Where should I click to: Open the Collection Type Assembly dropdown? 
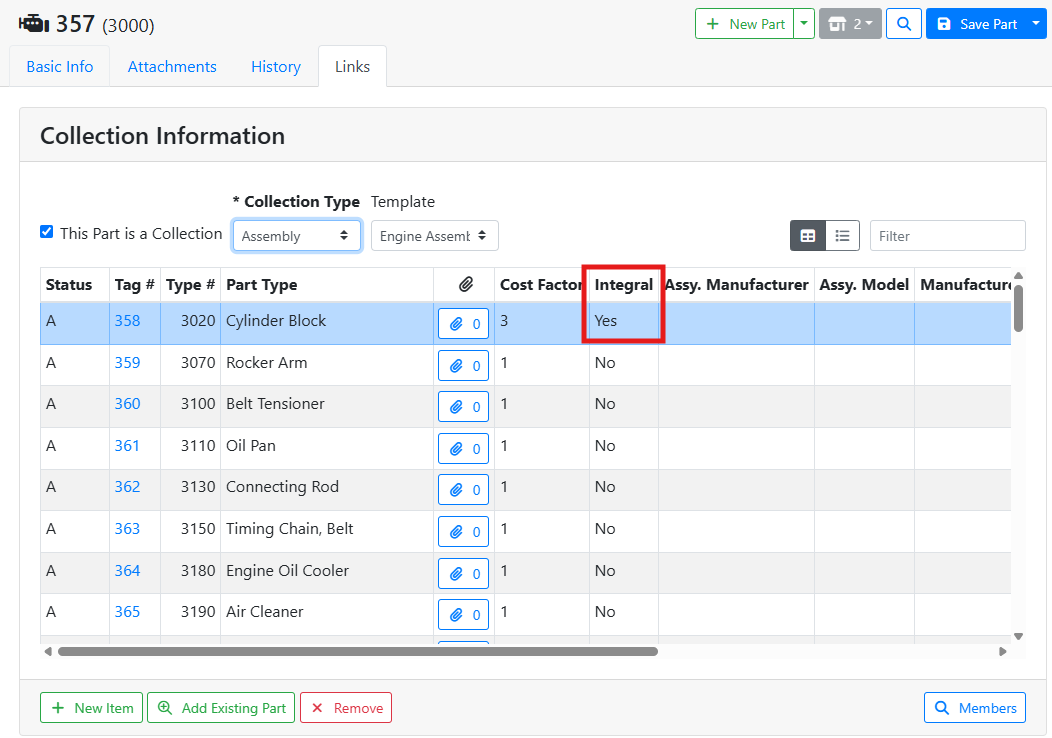coord(296,236)
